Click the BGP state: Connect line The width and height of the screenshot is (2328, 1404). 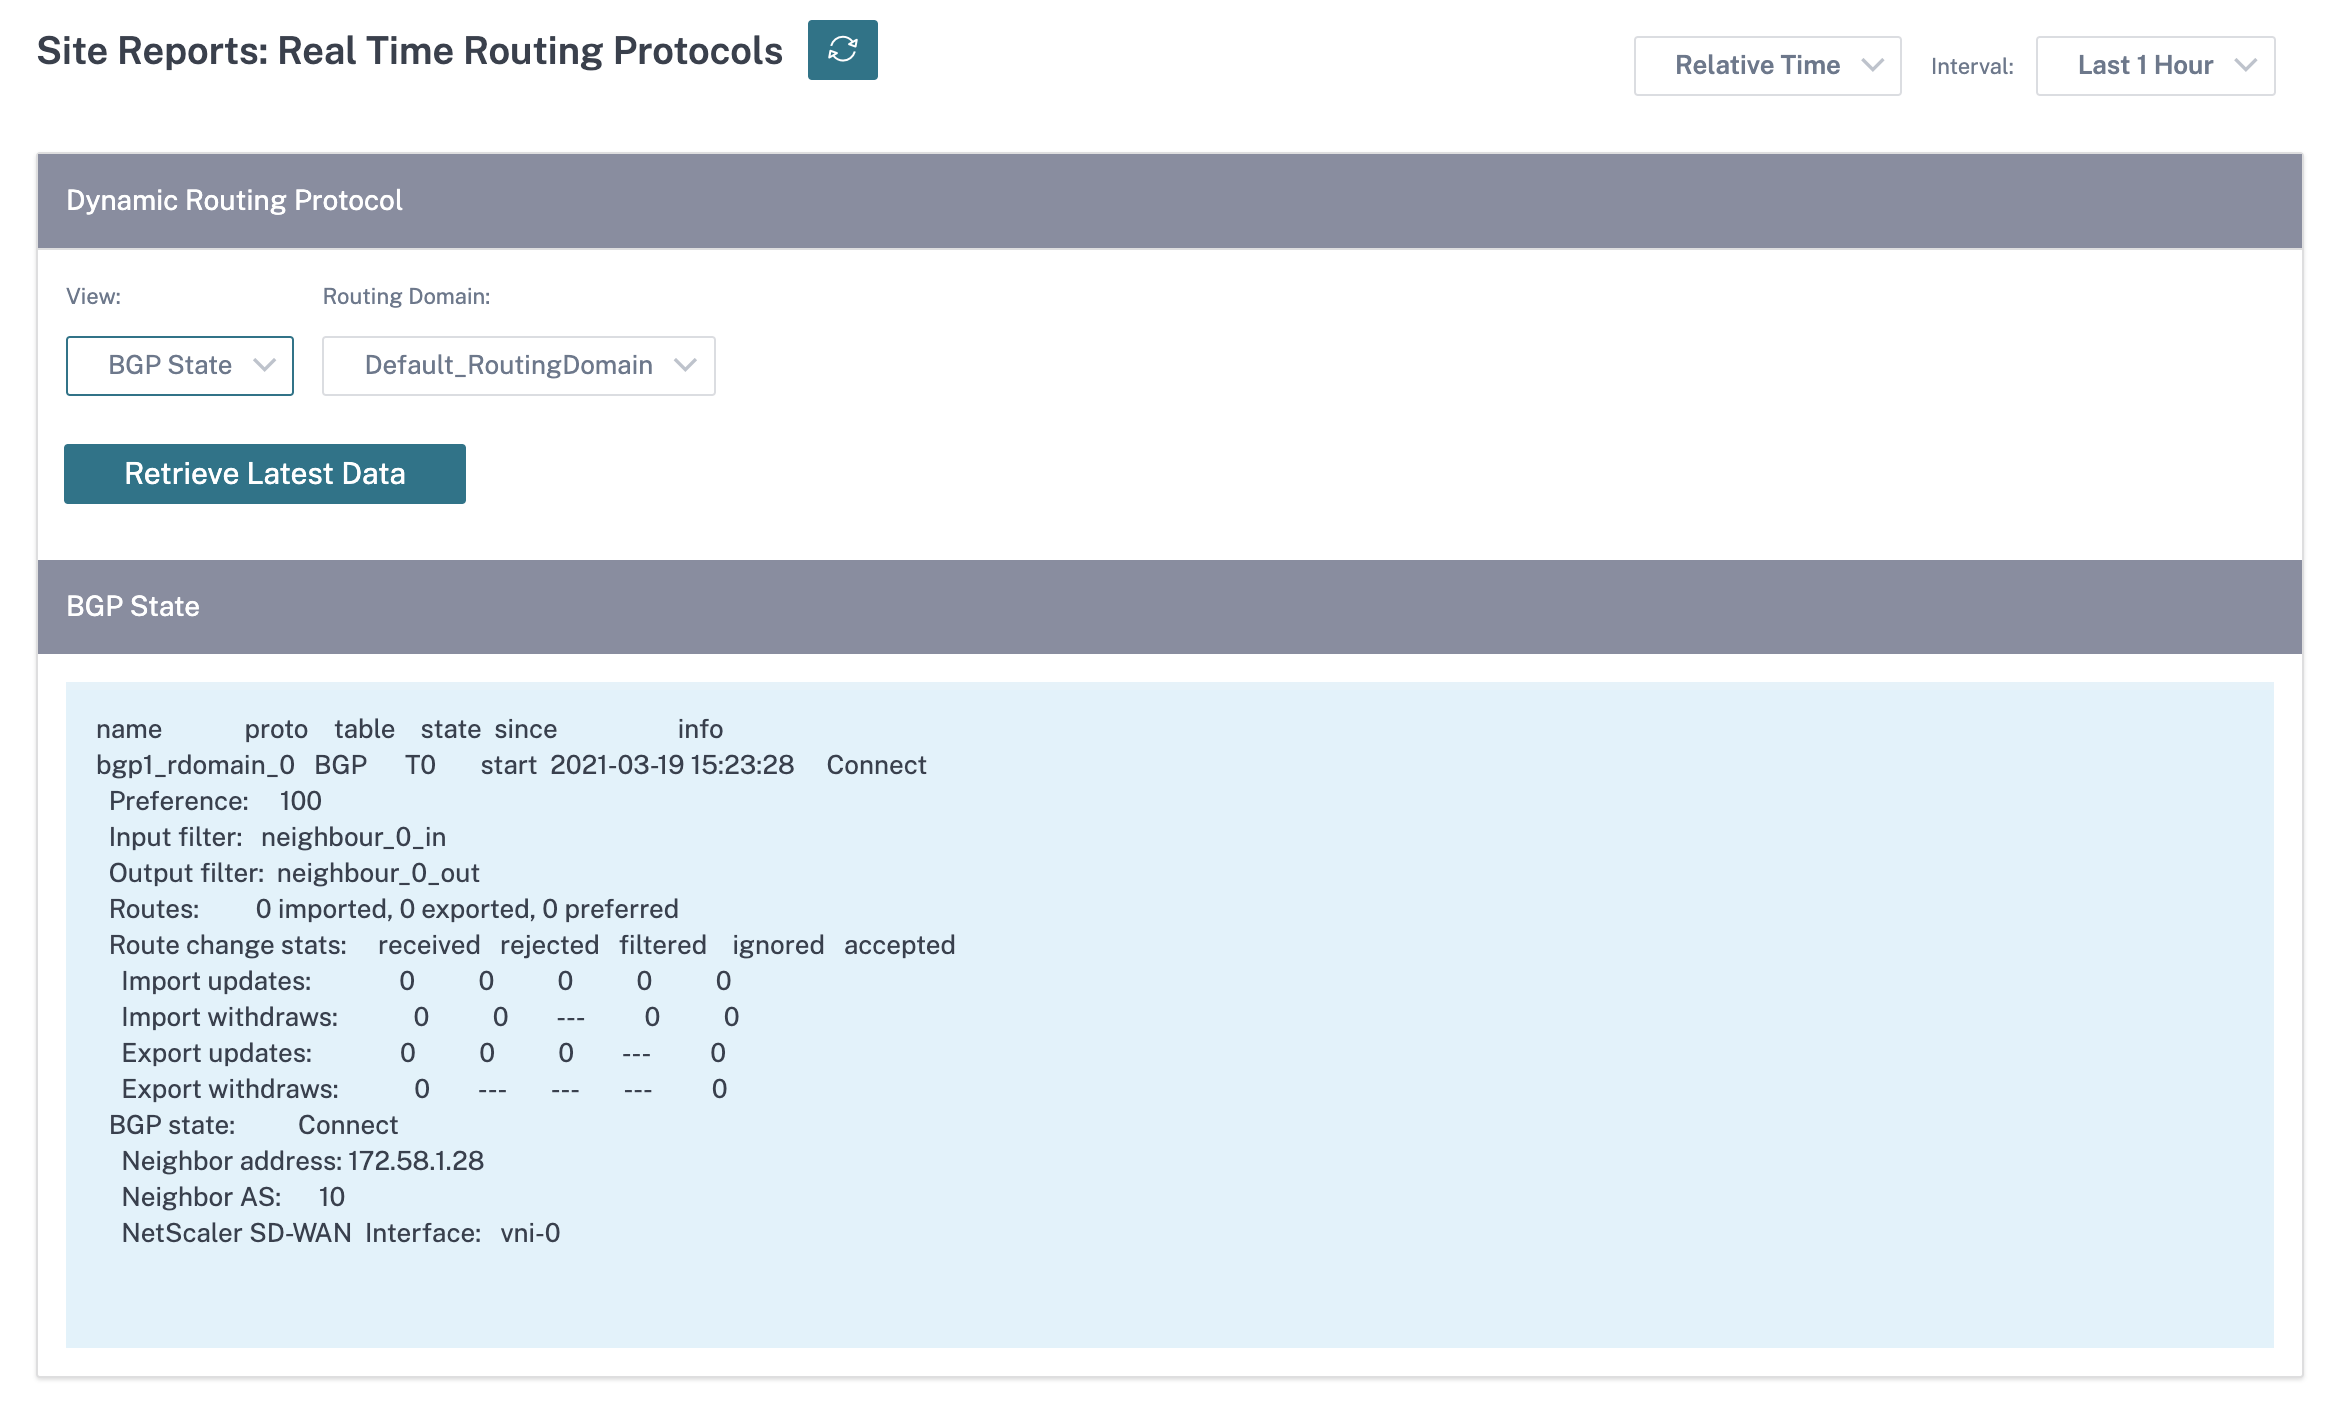(253, 1125)
